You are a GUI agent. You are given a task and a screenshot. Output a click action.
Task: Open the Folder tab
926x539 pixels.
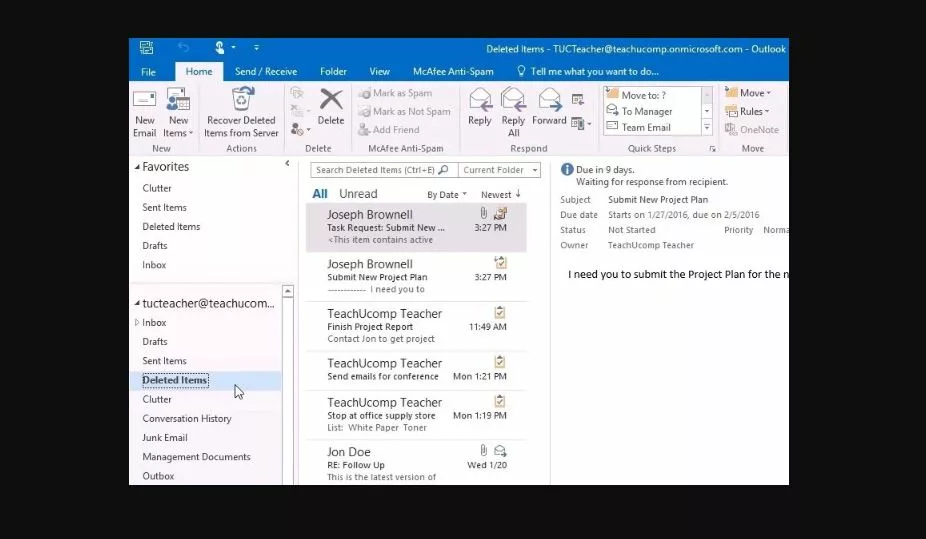tap(333, 71)
